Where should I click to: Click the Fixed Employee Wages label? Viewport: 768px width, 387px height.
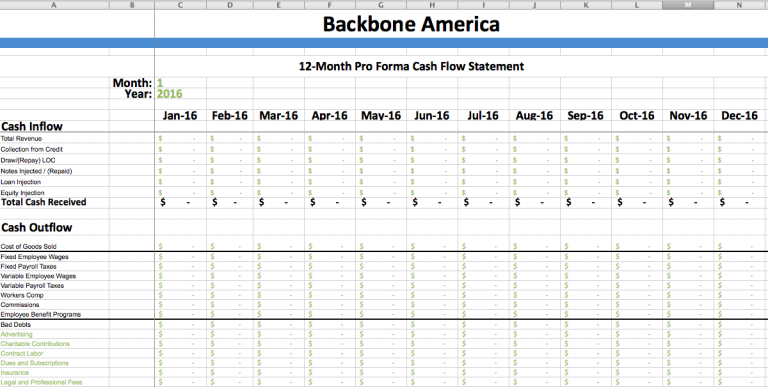[x=34, y=257]
